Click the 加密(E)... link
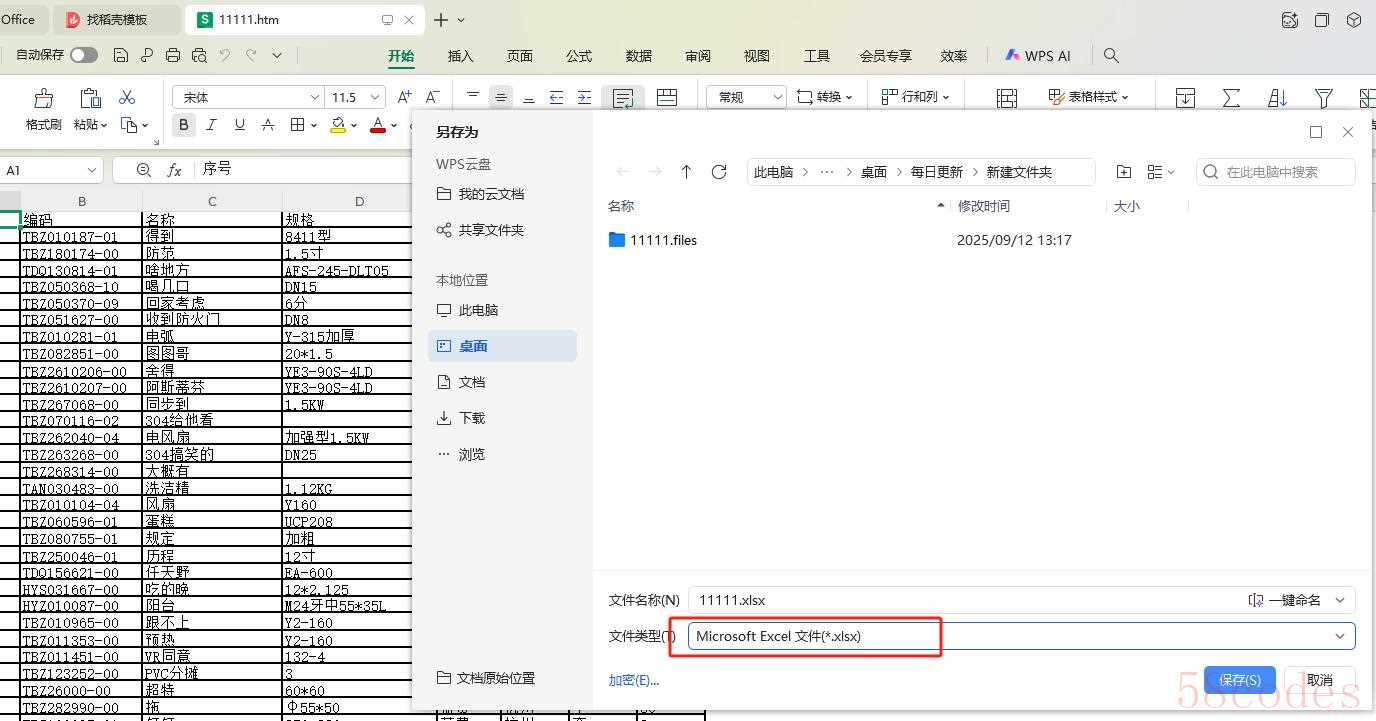 coord(634,681)
